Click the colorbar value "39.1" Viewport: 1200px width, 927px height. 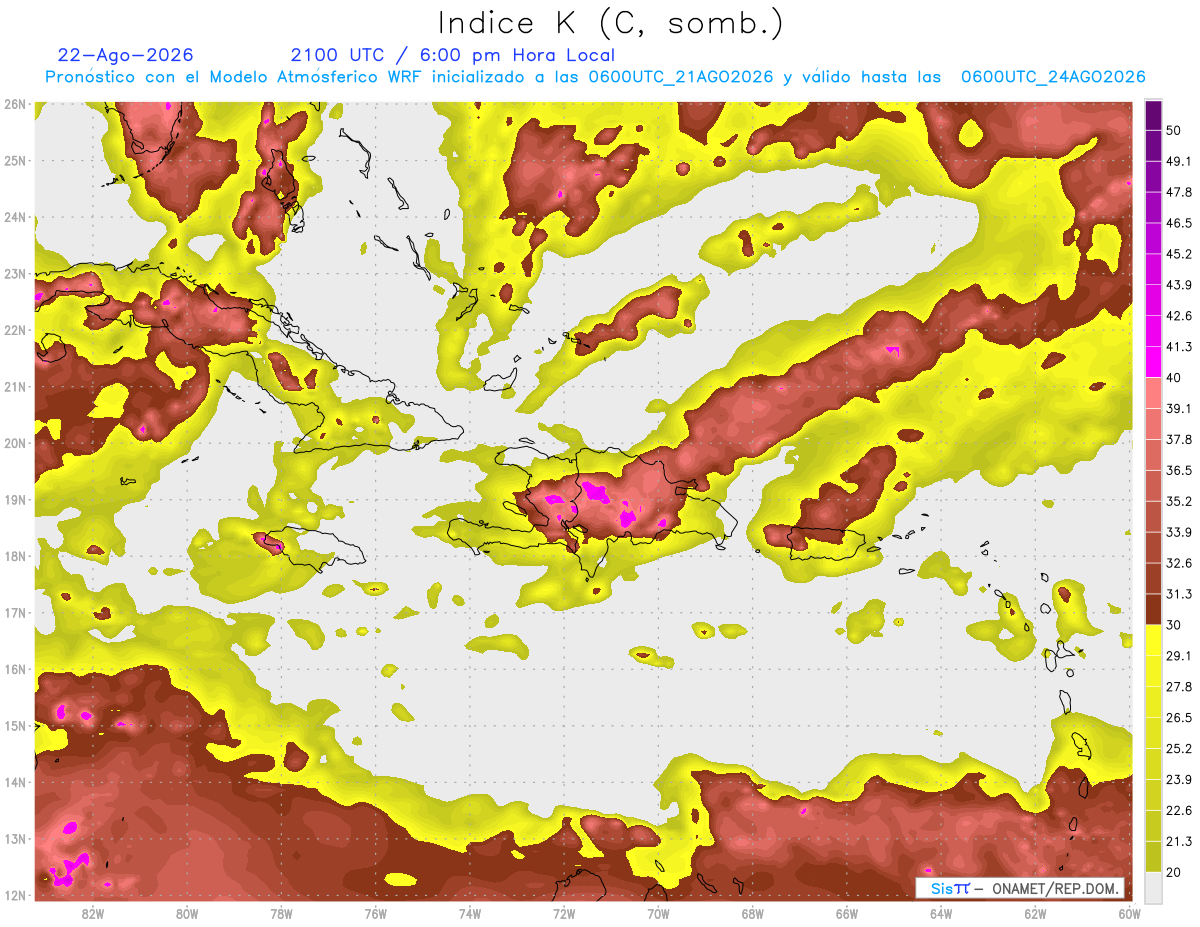click(1178, 408)
